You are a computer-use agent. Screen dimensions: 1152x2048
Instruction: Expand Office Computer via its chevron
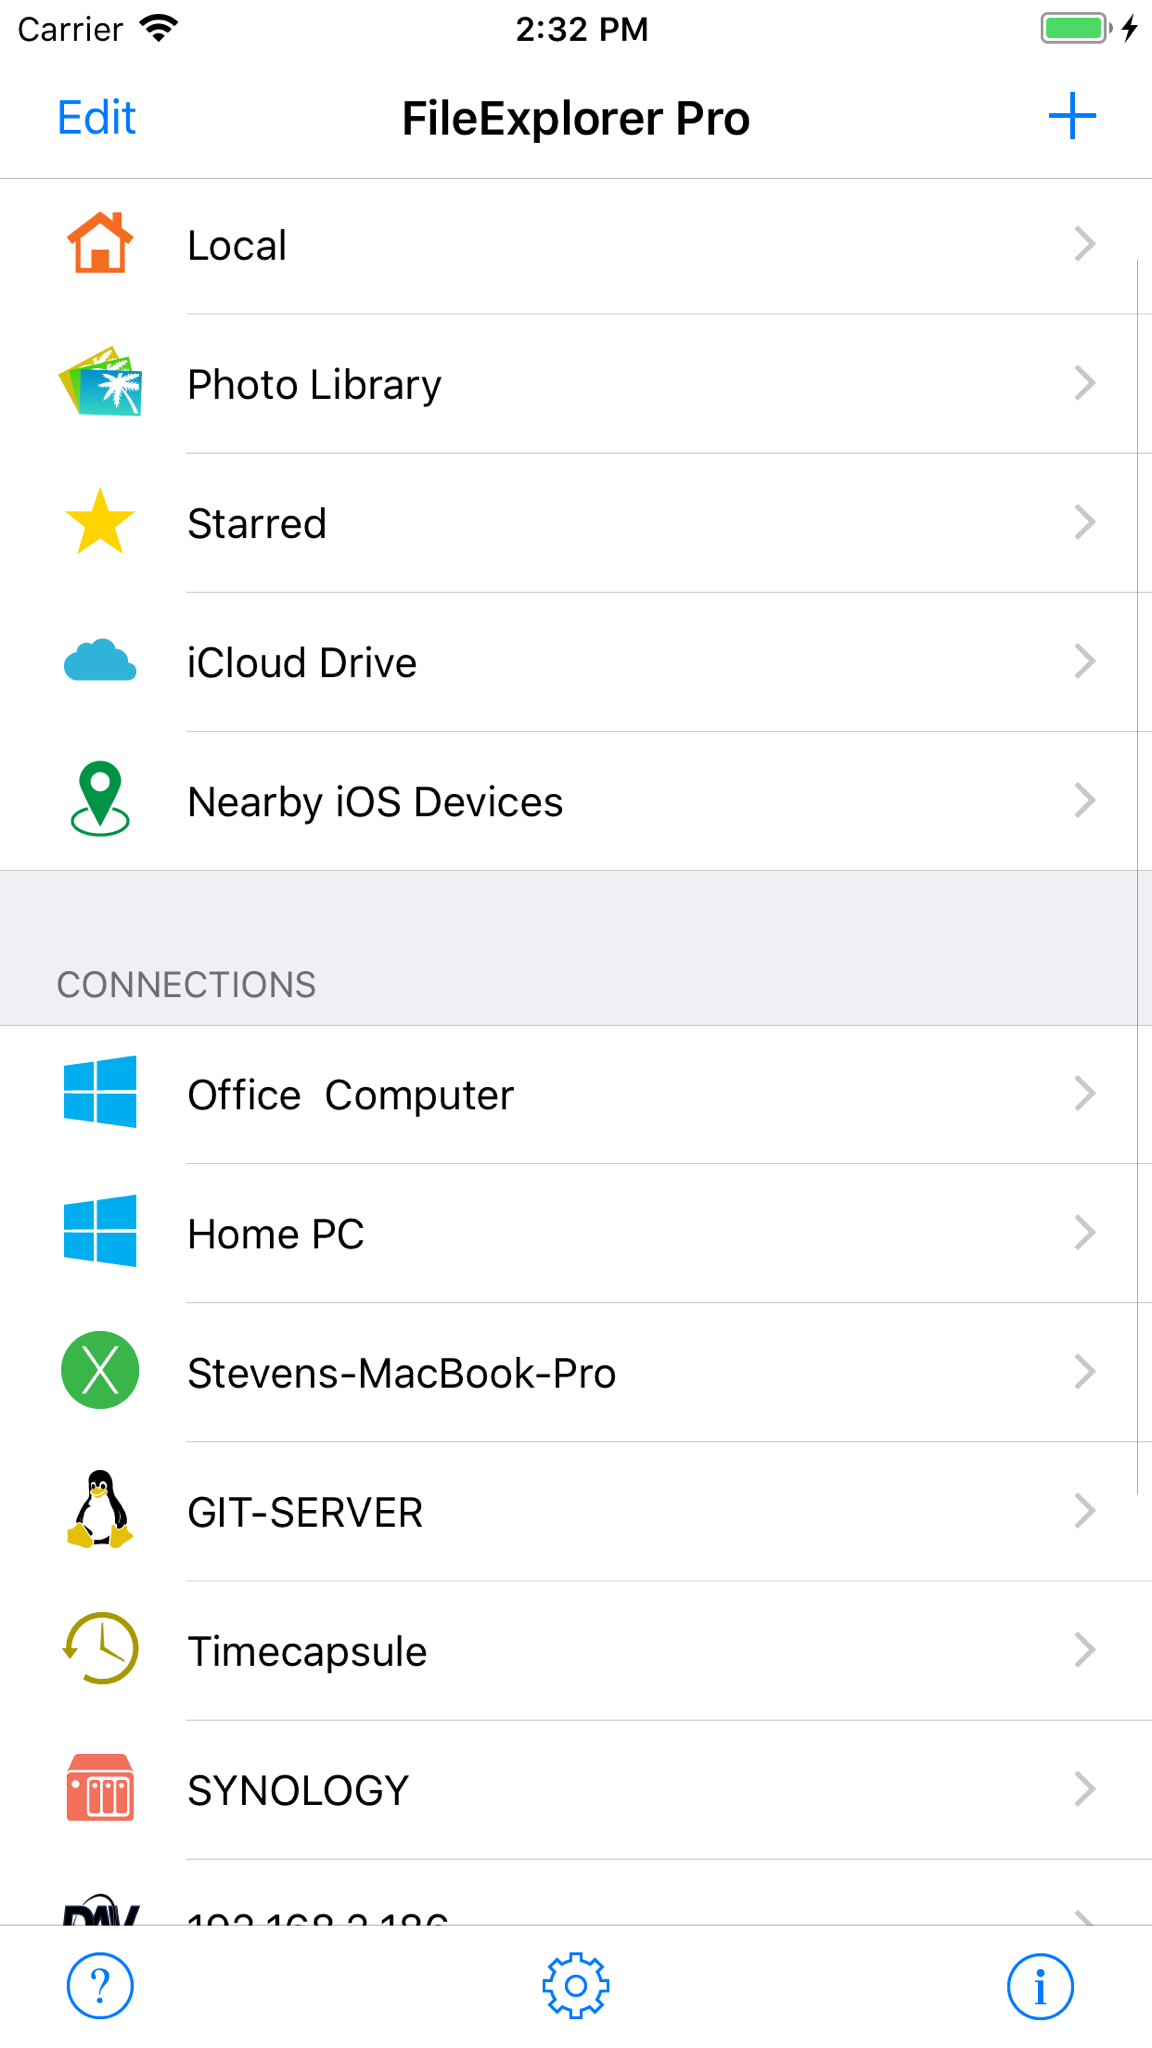click(1085, 1094)
